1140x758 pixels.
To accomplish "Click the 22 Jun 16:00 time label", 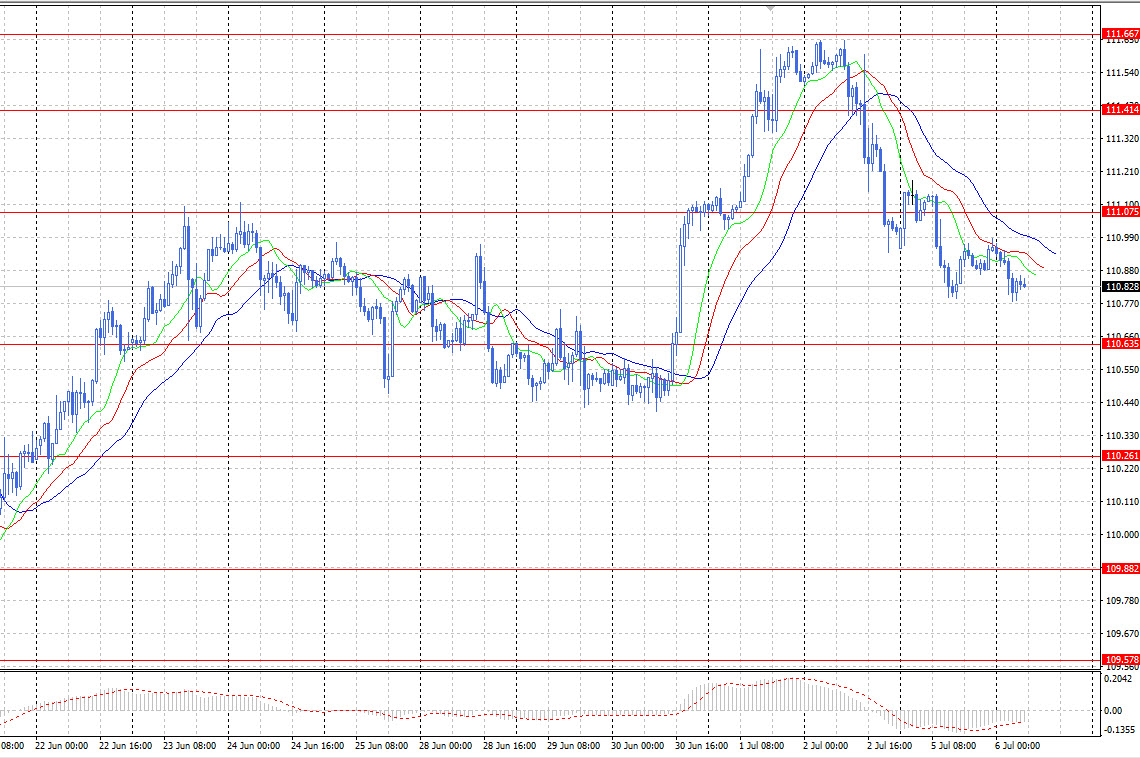I will click(126, 746).
